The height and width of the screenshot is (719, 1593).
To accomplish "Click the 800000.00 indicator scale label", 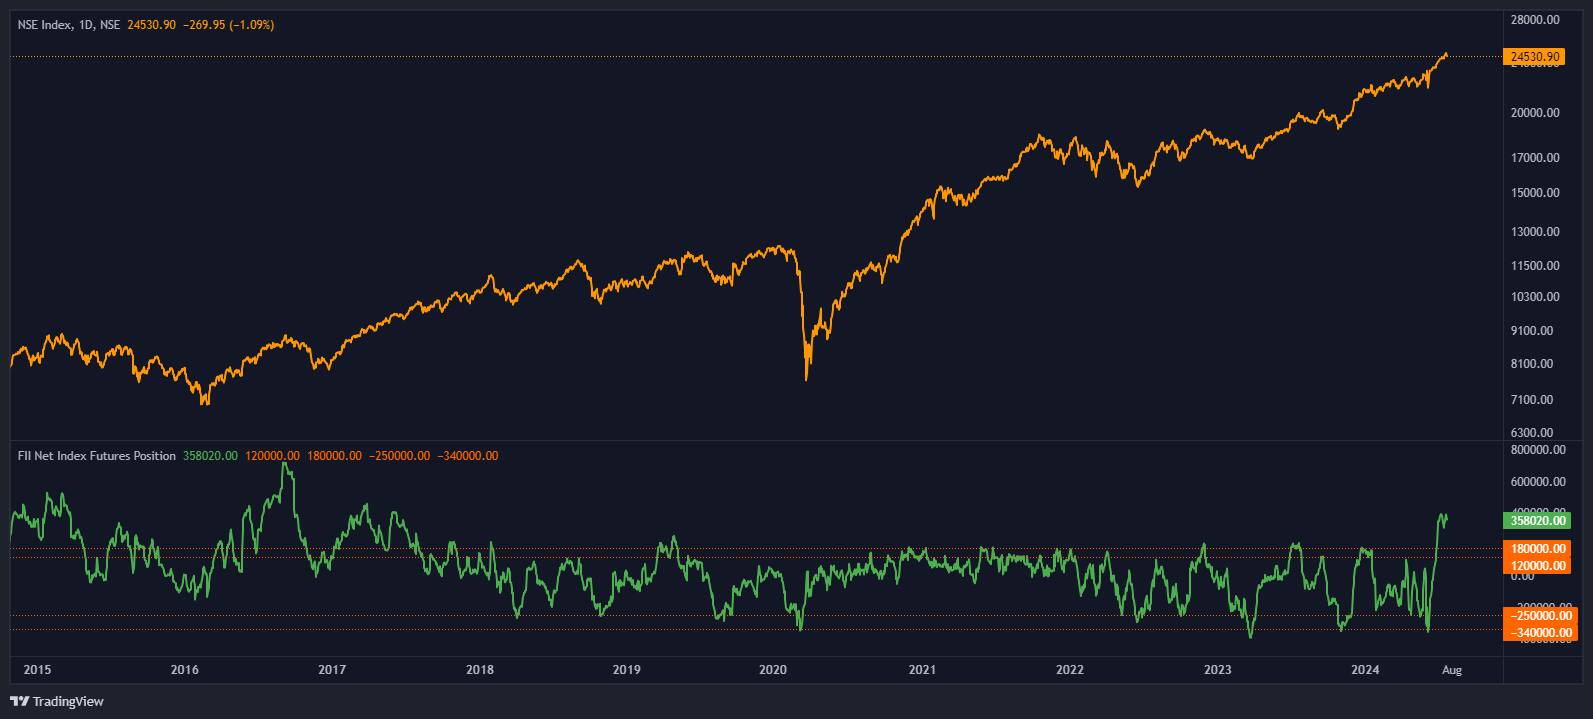I will tap(1535, 450).
